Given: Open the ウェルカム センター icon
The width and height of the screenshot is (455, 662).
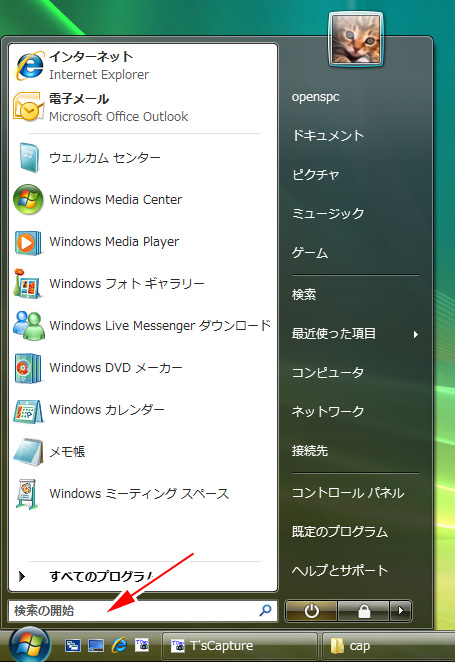Looking at the screenshot, I should [x=29, y=157].
